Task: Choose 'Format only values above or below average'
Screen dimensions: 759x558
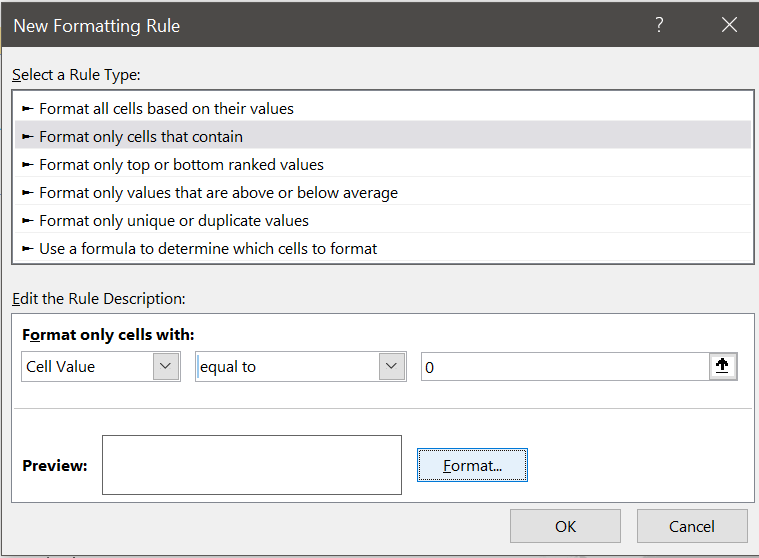Action: pos(218,192)
